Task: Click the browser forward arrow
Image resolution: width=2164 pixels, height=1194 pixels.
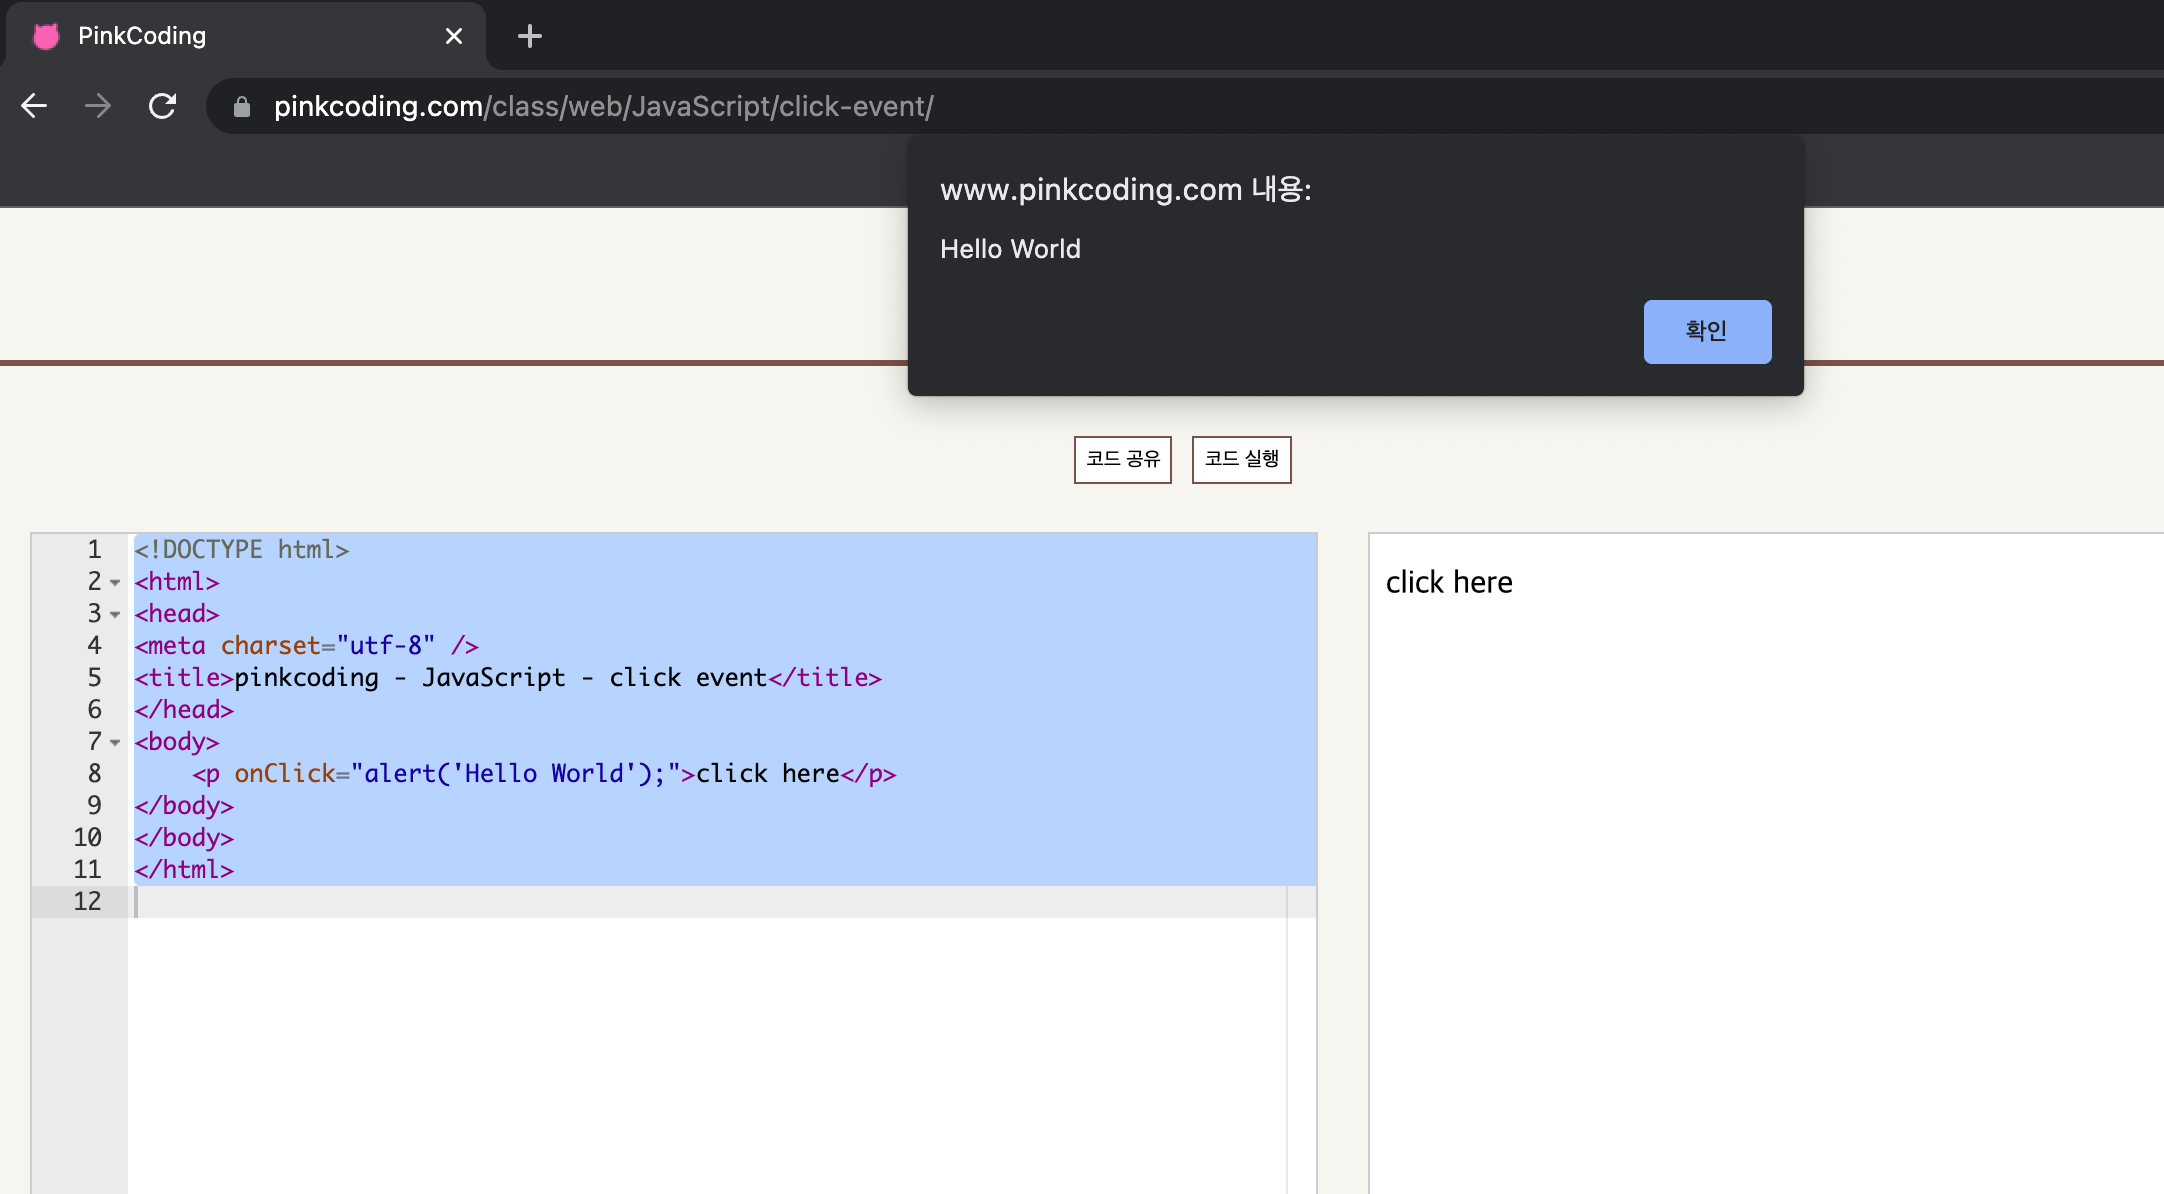Action: pyautogui.click(x=98, y=106)
